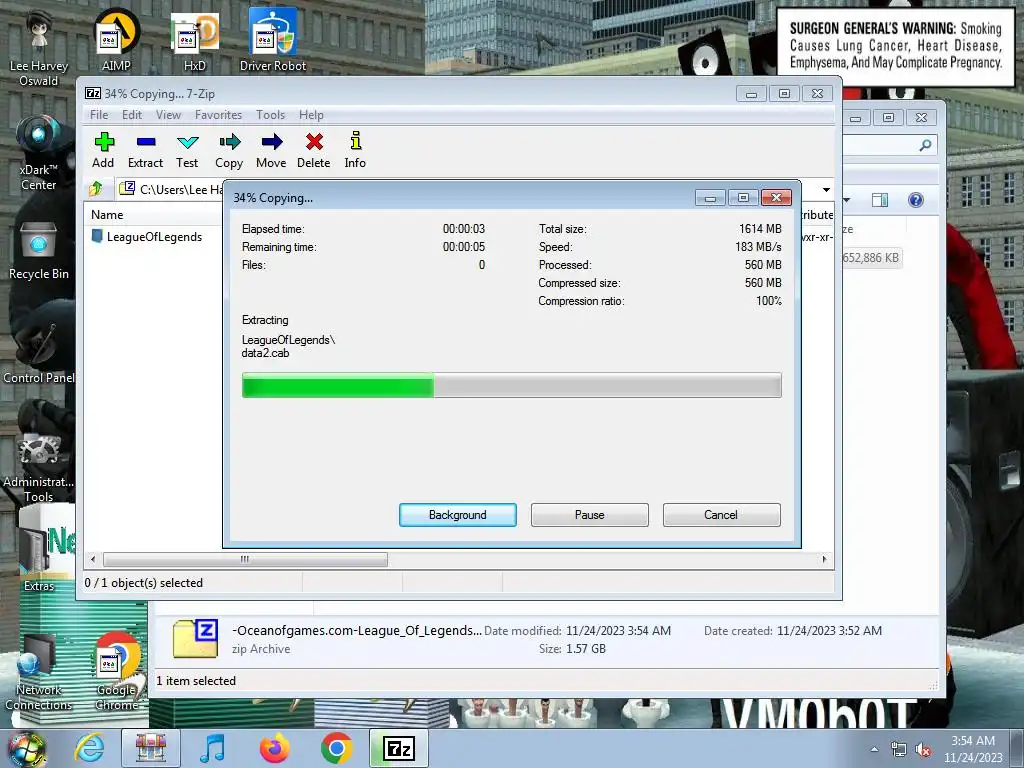Image resolution: width=1024 pixels, height=768 pixels.
Task: Open the Recycle Bin
Action: pos(39,251)
